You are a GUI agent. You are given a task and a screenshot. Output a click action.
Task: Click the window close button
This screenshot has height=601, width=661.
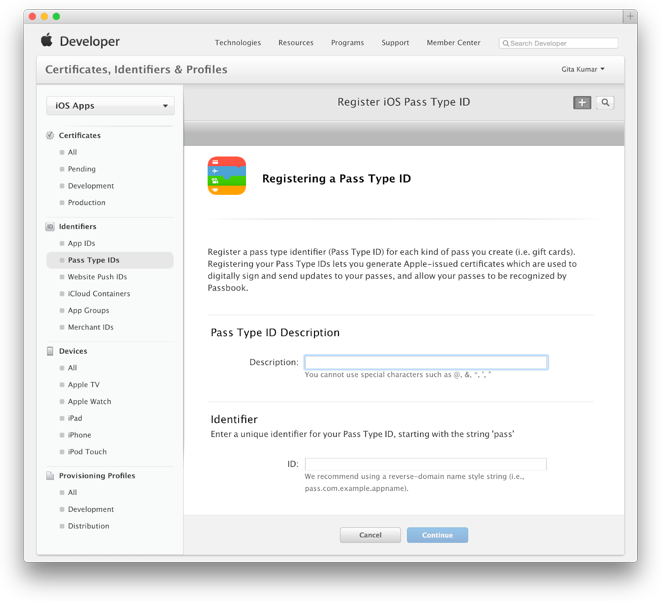pyautogui.click(x=32, y=16)
